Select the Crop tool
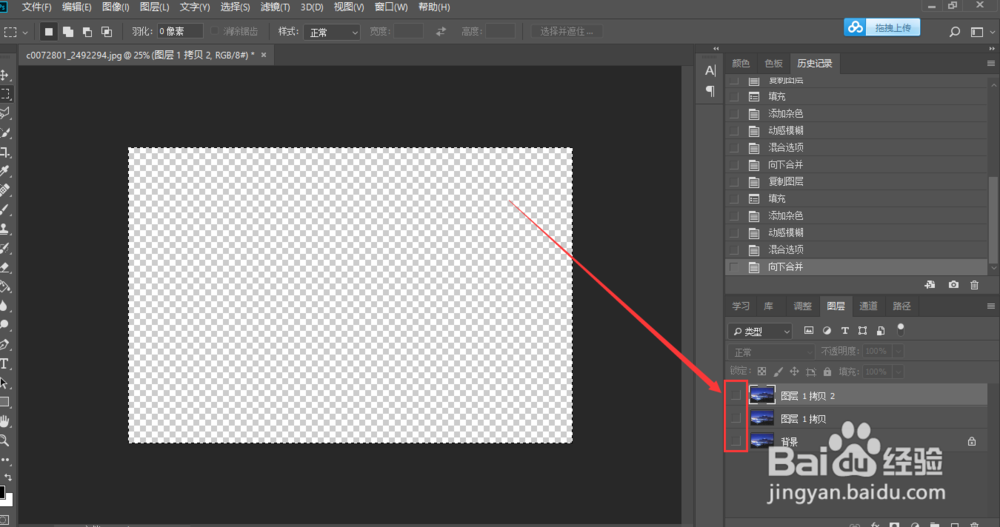1000x527 pixels. pos(4,152)
